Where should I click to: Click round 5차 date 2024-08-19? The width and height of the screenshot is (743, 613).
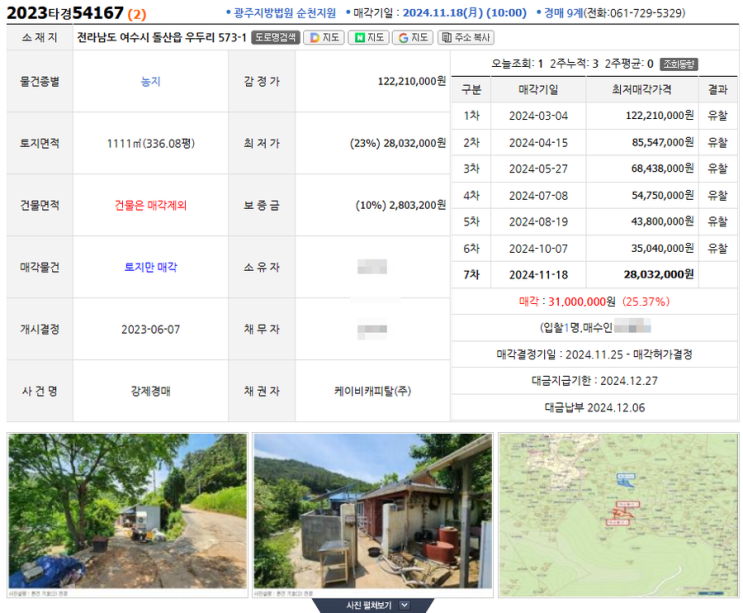coord(538,222)
